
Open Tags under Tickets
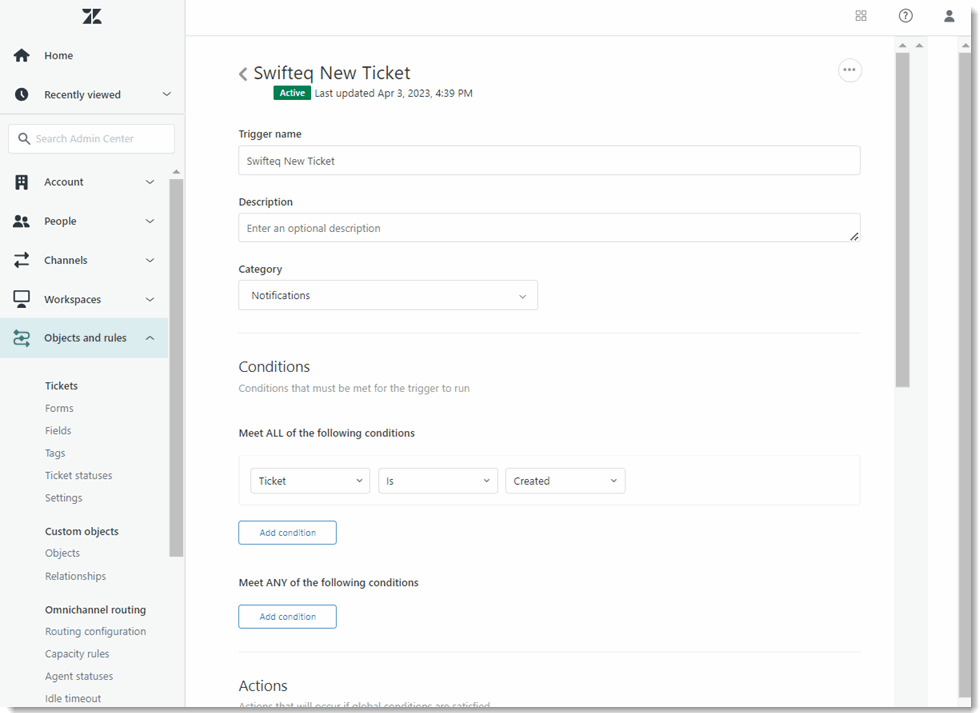pyautogui.click(x=55, y=453)
